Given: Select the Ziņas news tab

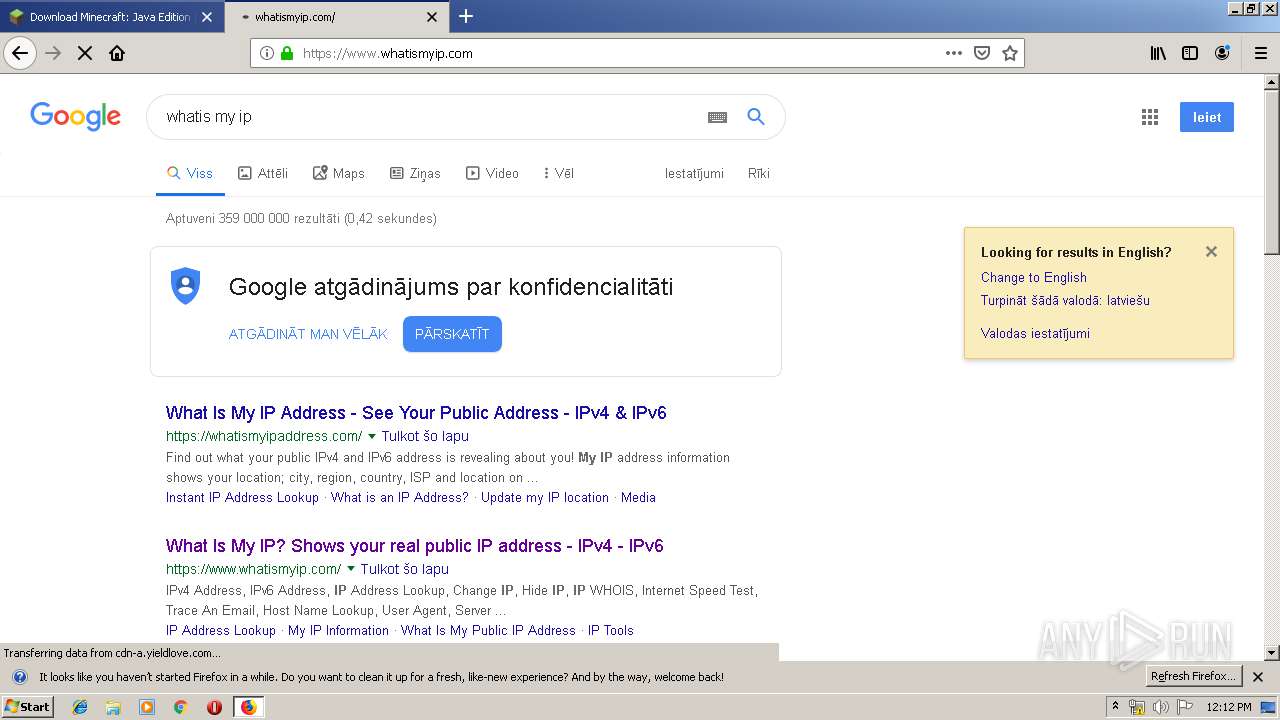Looking at the screenshot, I should point(415,173).
